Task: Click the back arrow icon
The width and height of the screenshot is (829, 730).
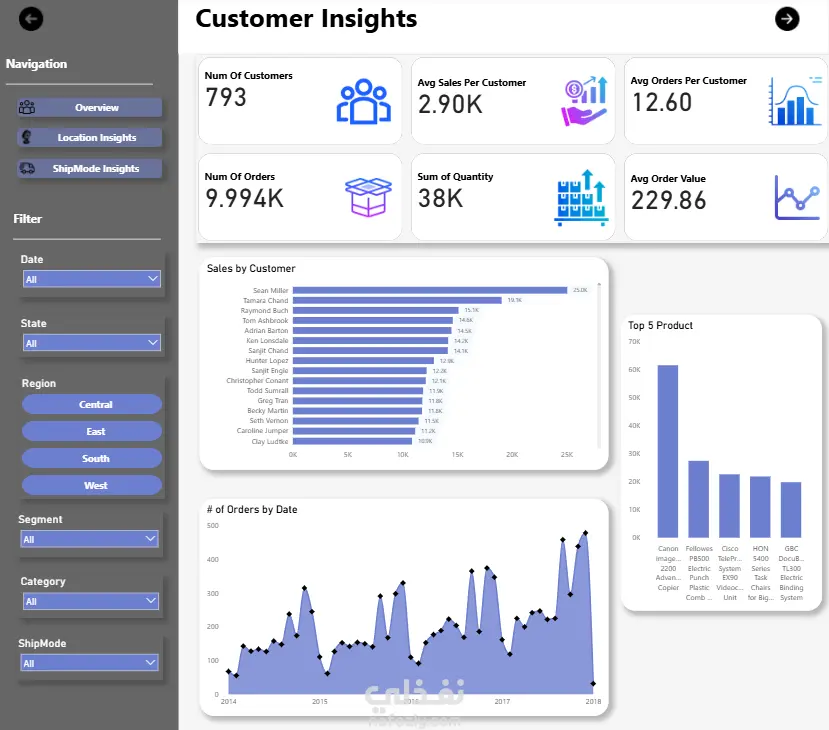Action: [x=31, y=19]
